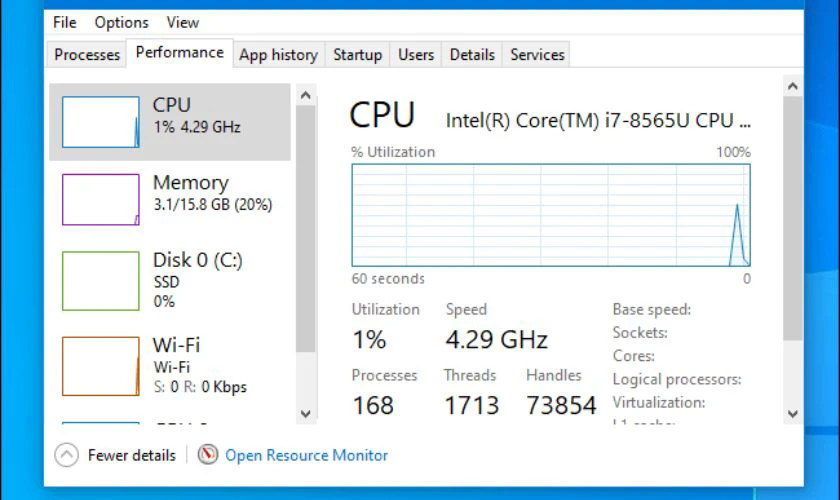Click the CPU utilization graph
Viewport: 840px width, 500px height.
tap(551, 215)
